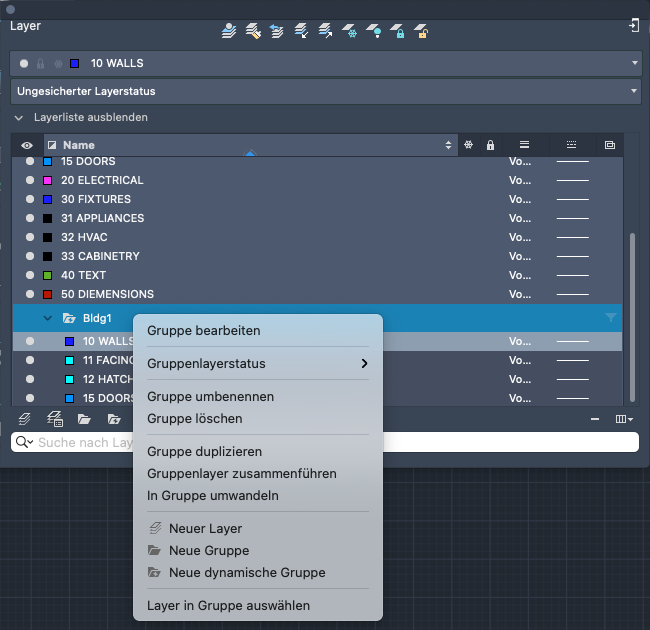This screenshot has height=630, width=650.
Task: Toggle visibility of 12 HATCH layer in Bldg1
Action: (x=30, y=379)
